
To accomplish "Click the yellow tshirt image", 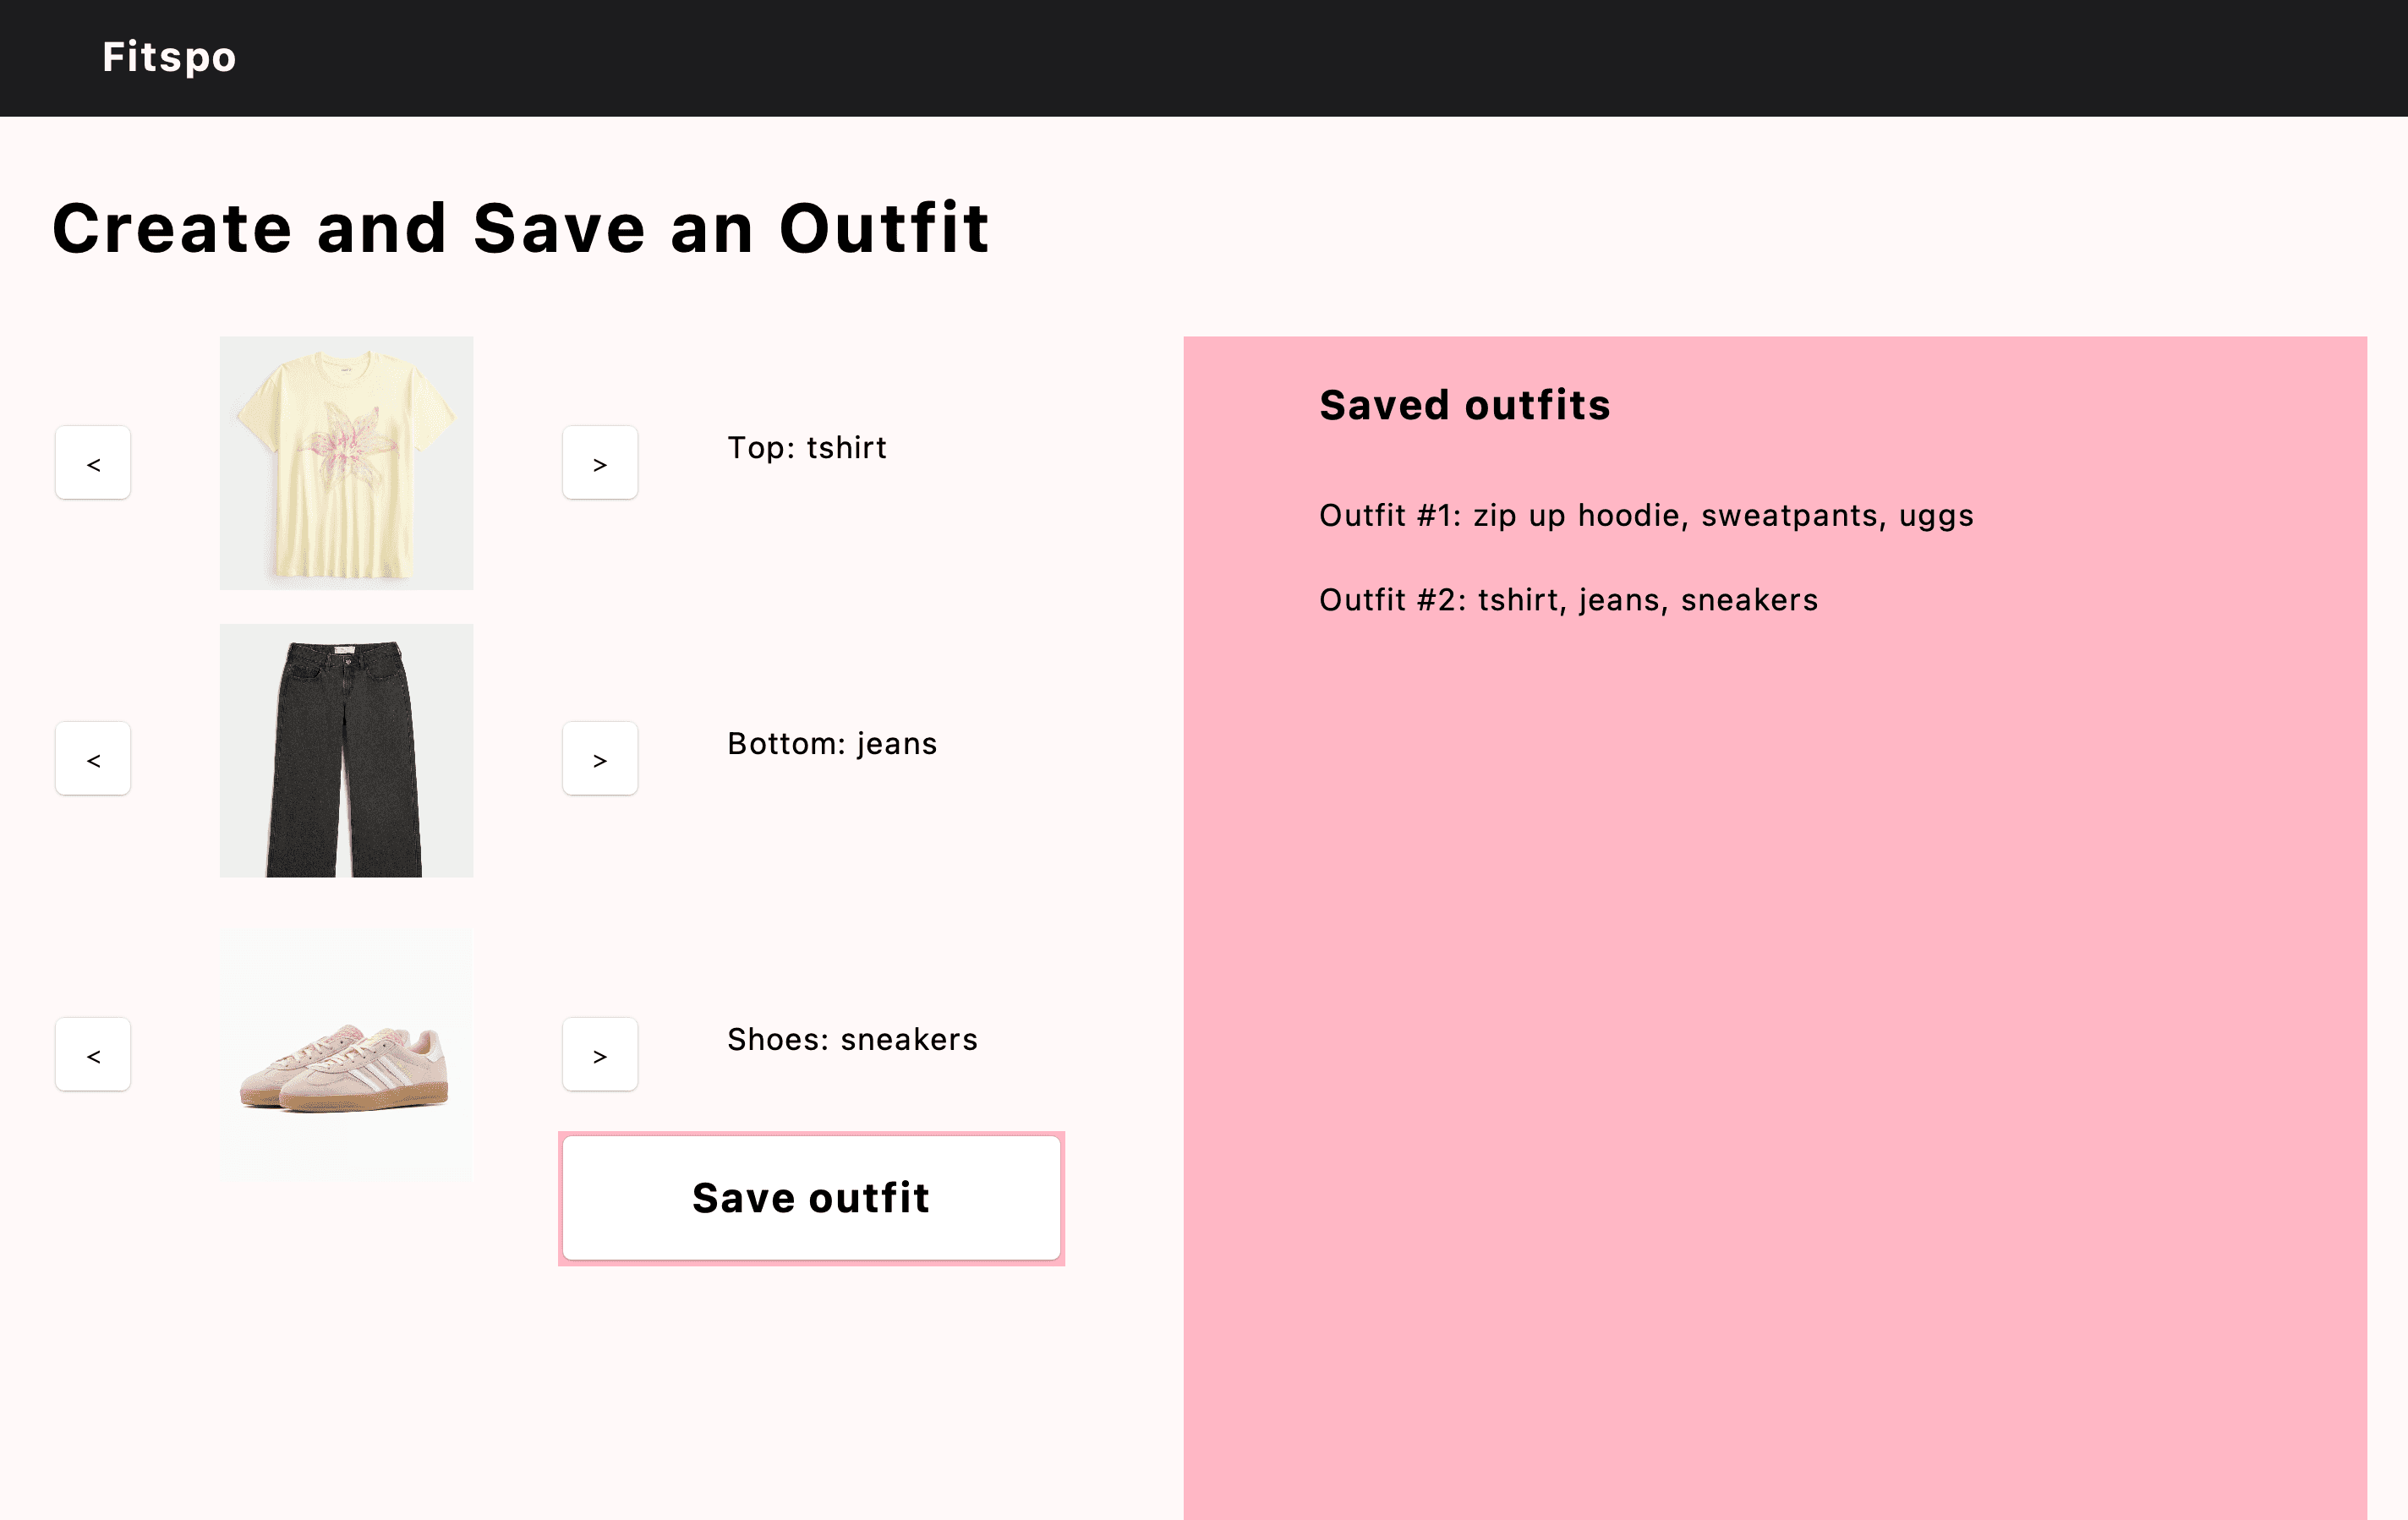I will [x=346, y=463].
